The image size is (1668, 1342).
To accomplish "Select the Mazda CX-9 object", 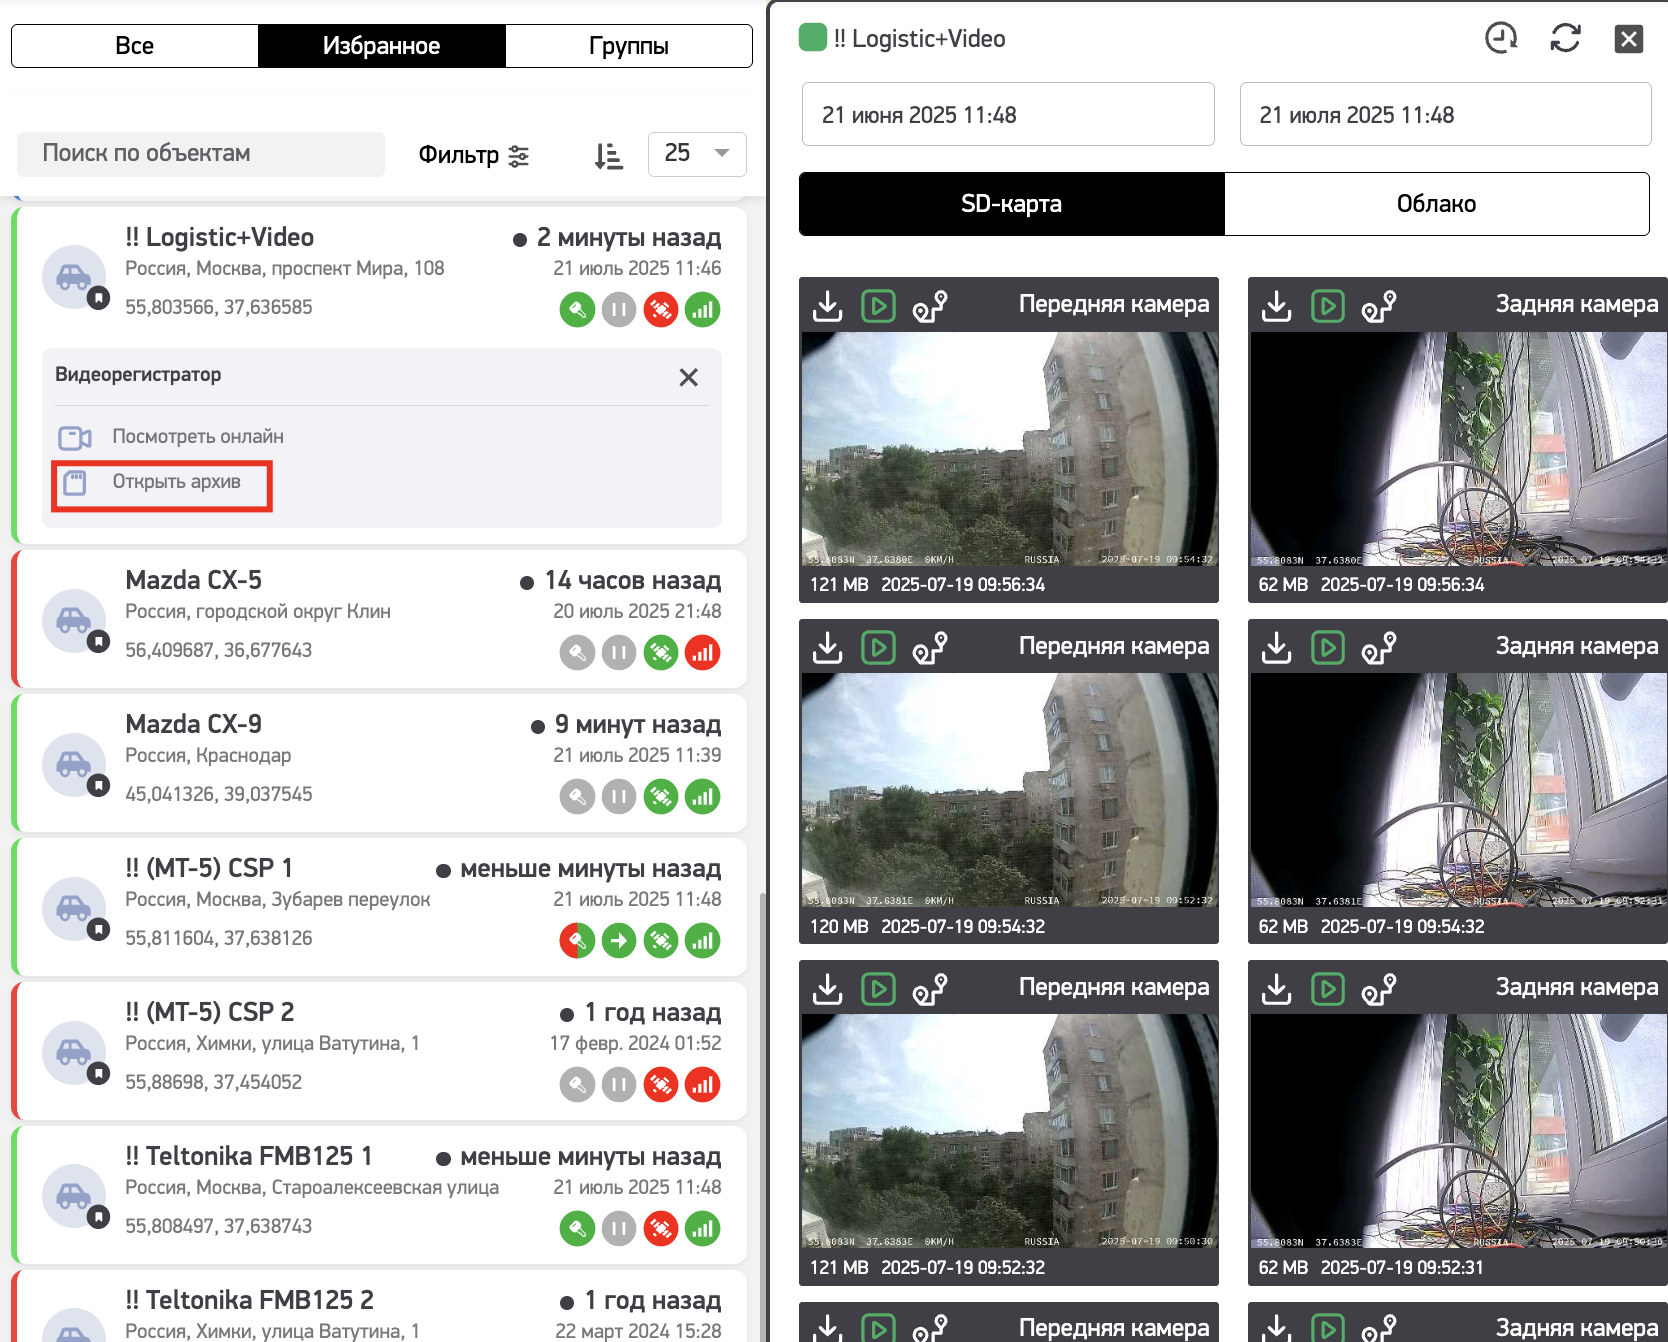I will (x=194, y=725).
